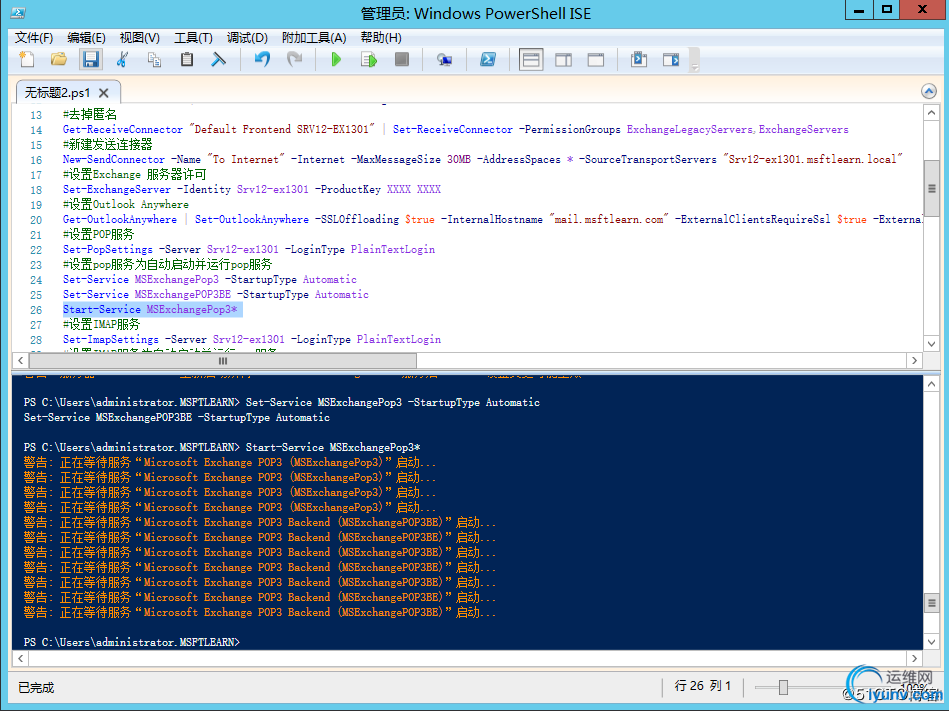
Task: Select the 无标题2.ps1 script tab
Action: (x=57, y=93)
